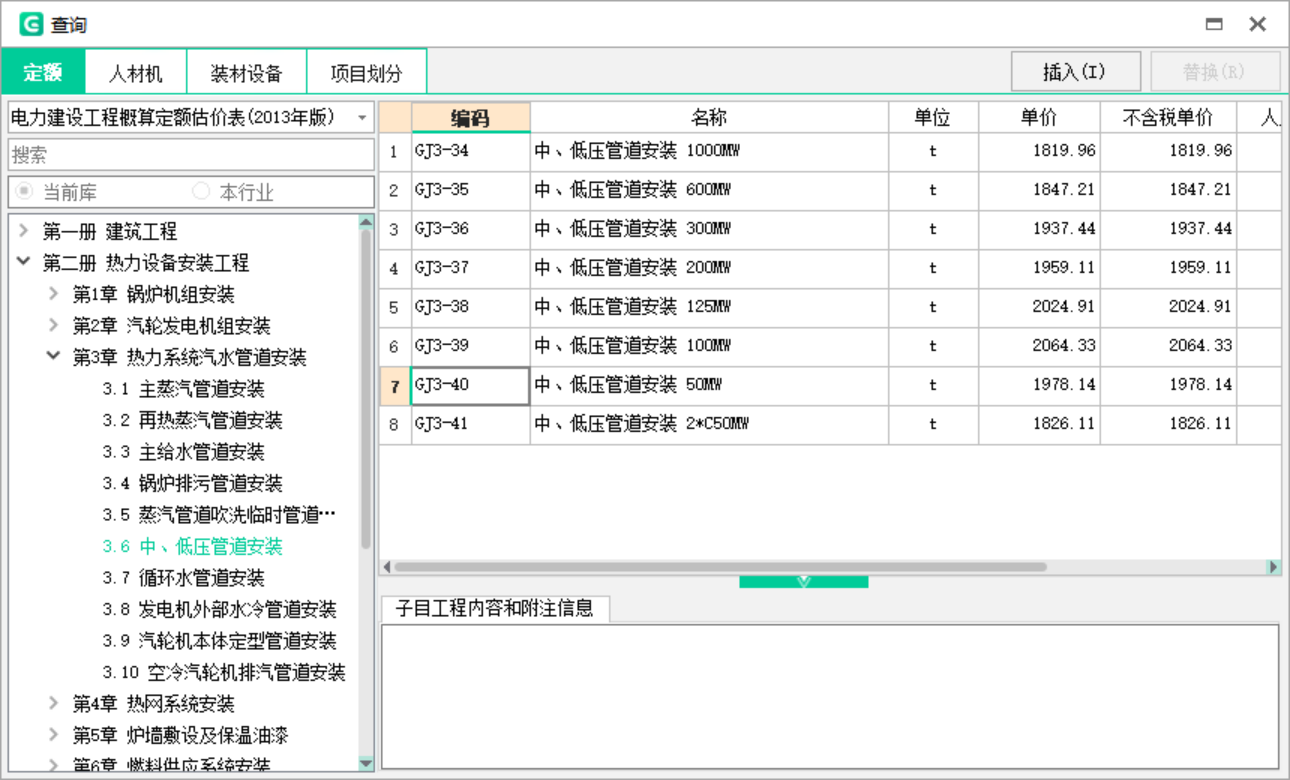Switch to the 项目划分 tab
This screenshot has width=1290, height=780.
pyautogui.click(x=366, y=73)
